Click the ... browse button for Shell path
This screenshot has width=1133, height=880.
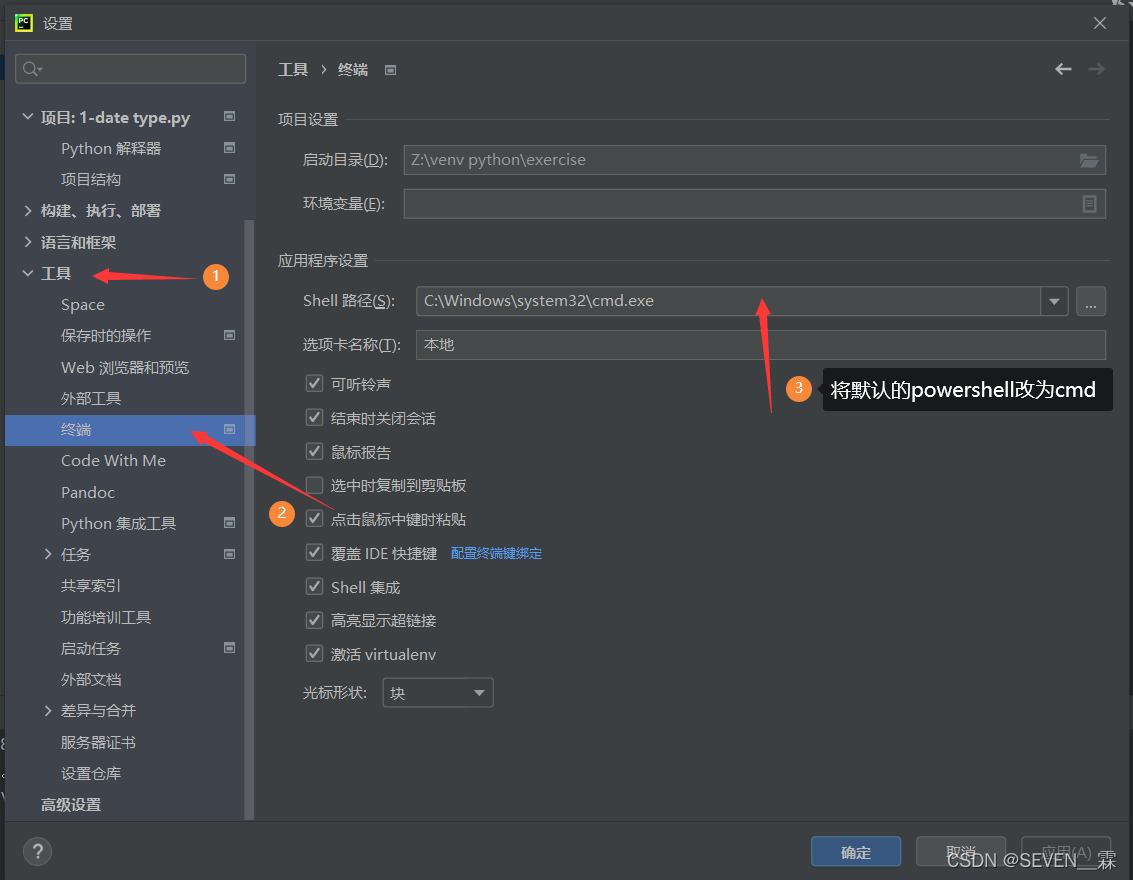[x=1091, y=301]
